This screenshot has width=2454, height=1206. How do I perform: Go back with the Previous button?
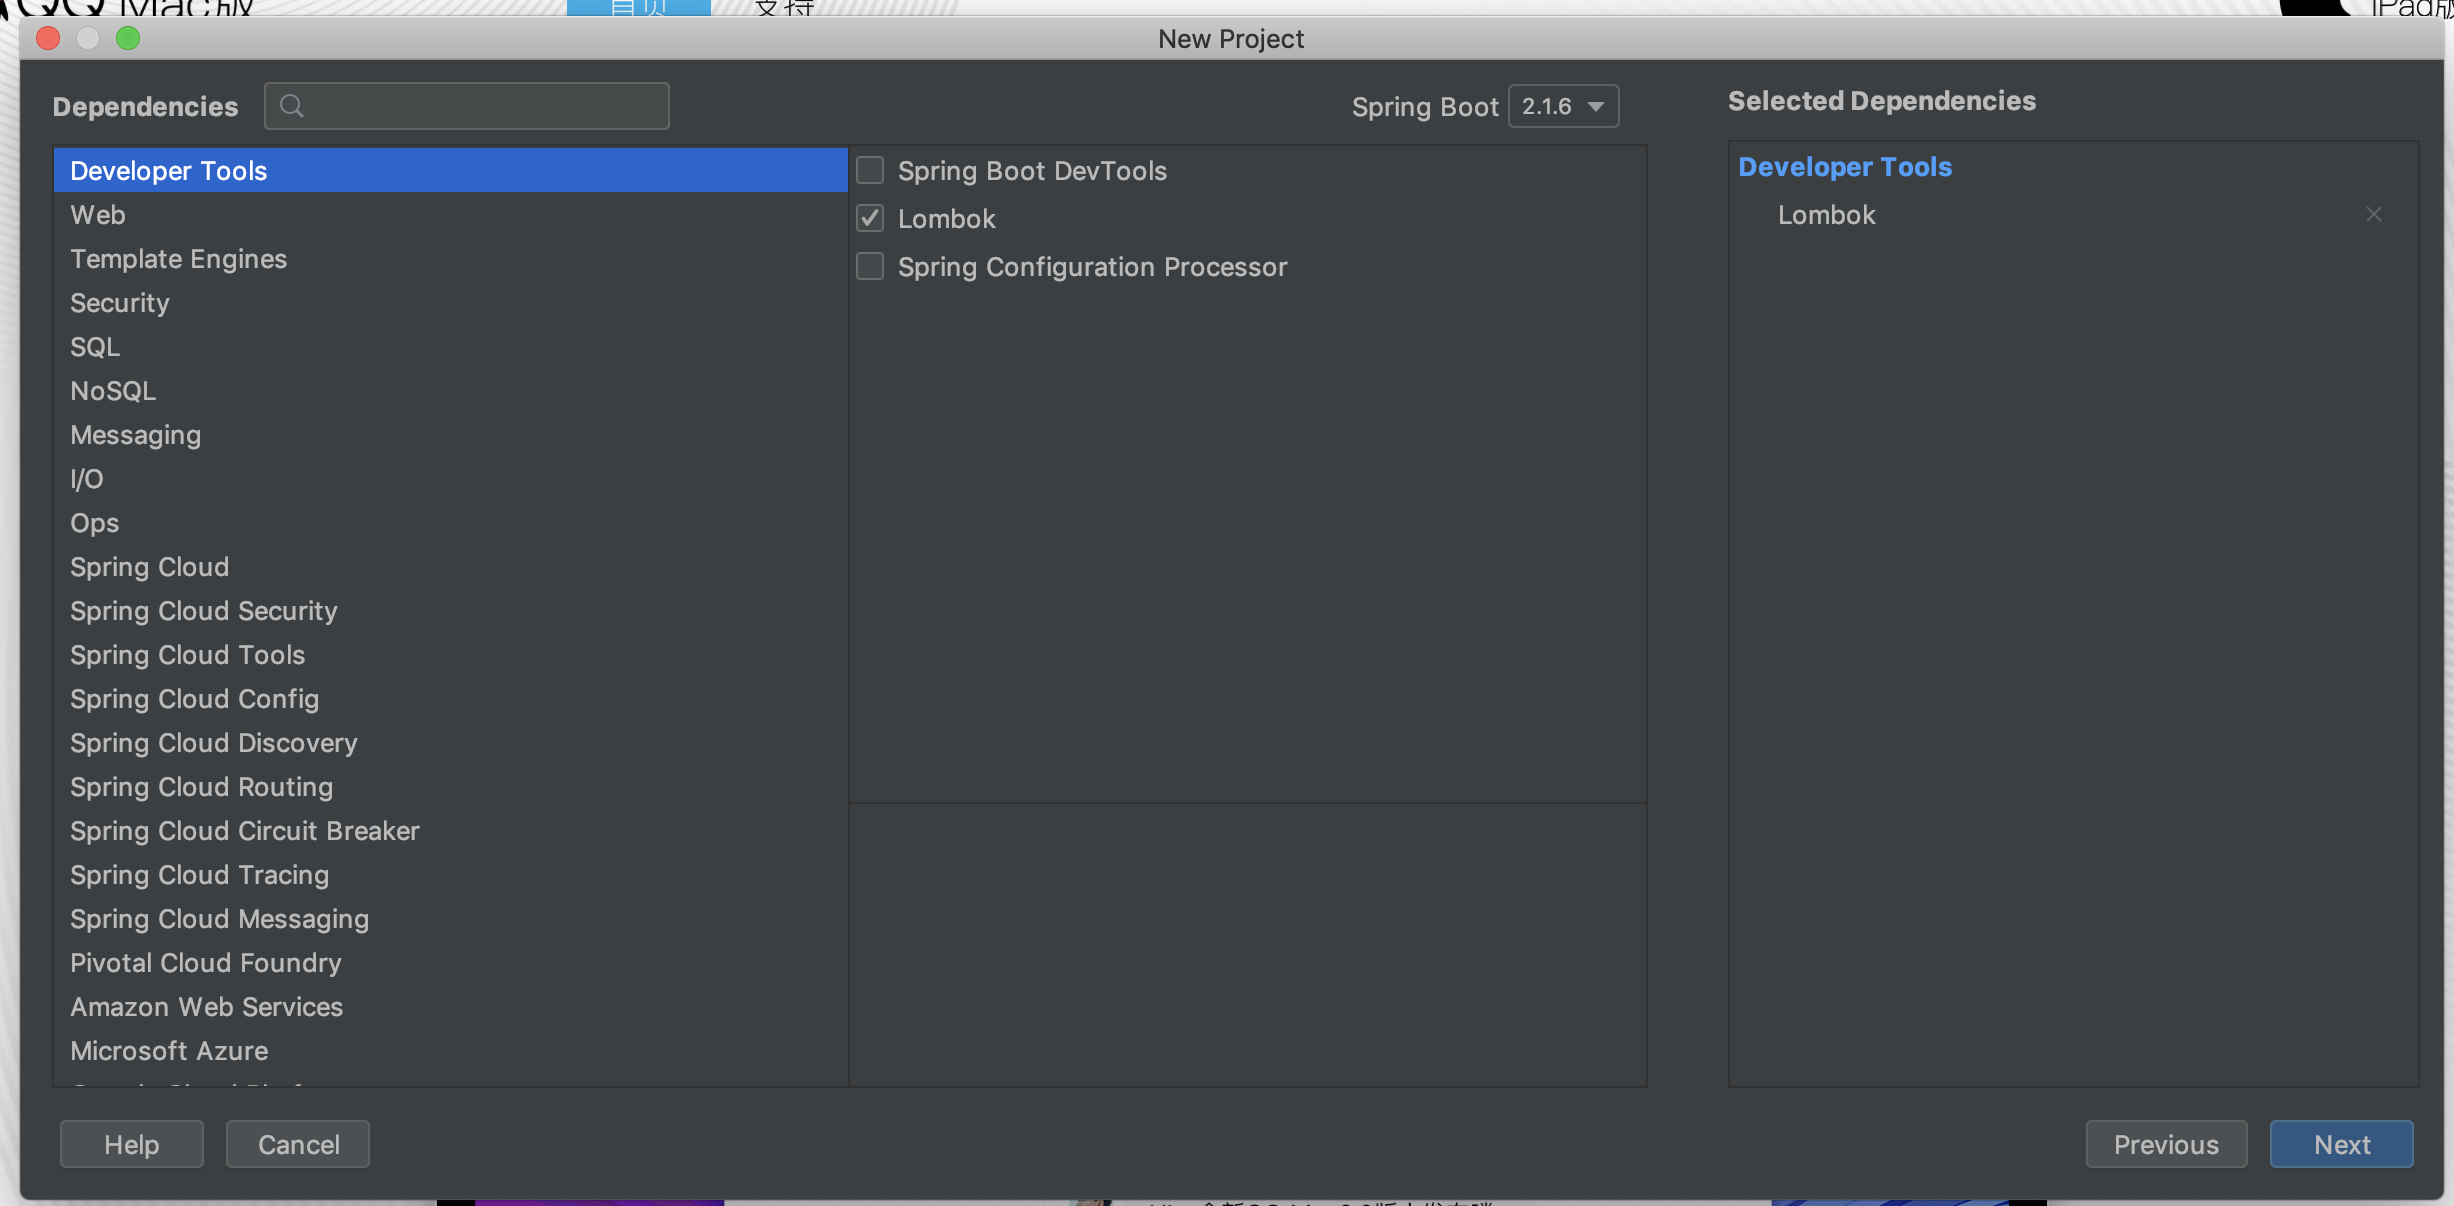coord(2166,1144)
